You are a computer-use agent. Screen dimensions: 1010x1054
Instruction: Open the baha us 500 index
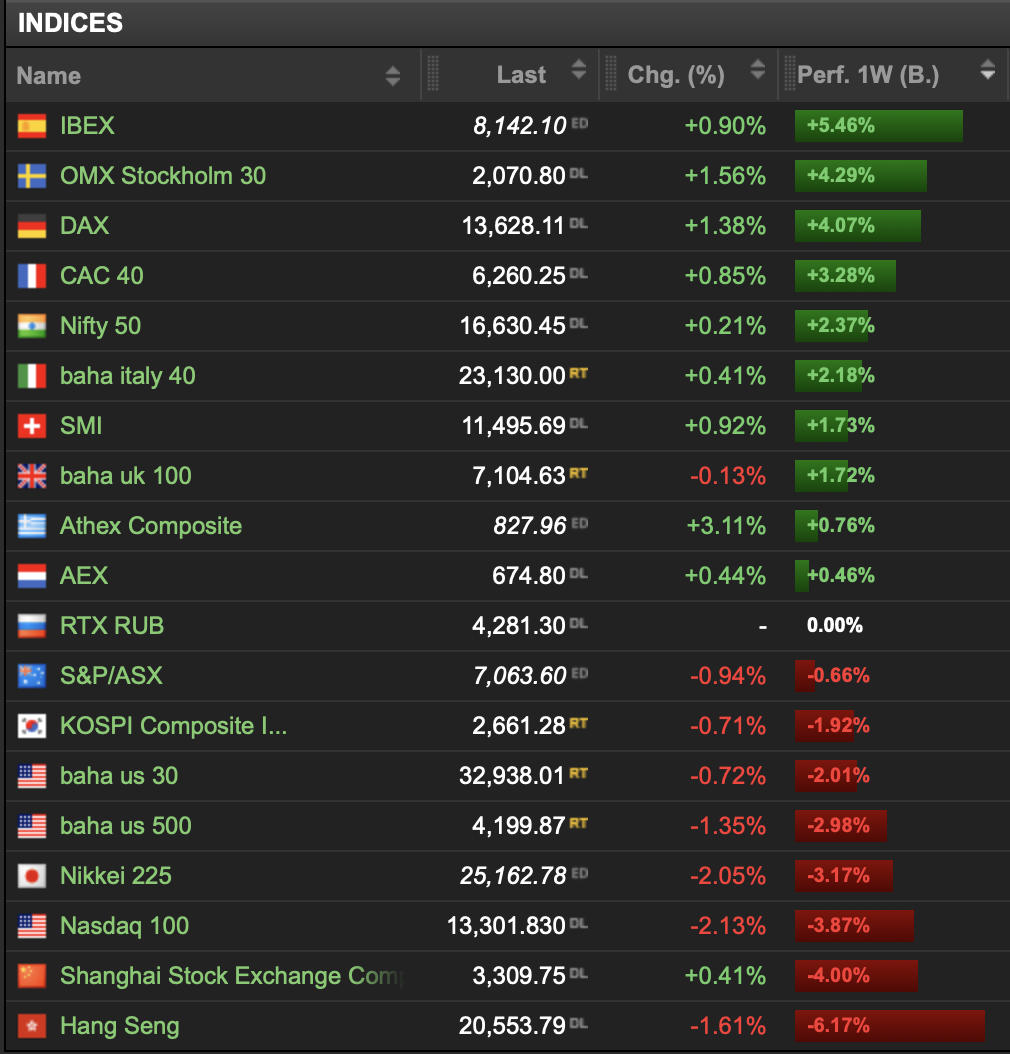point(126,826)
